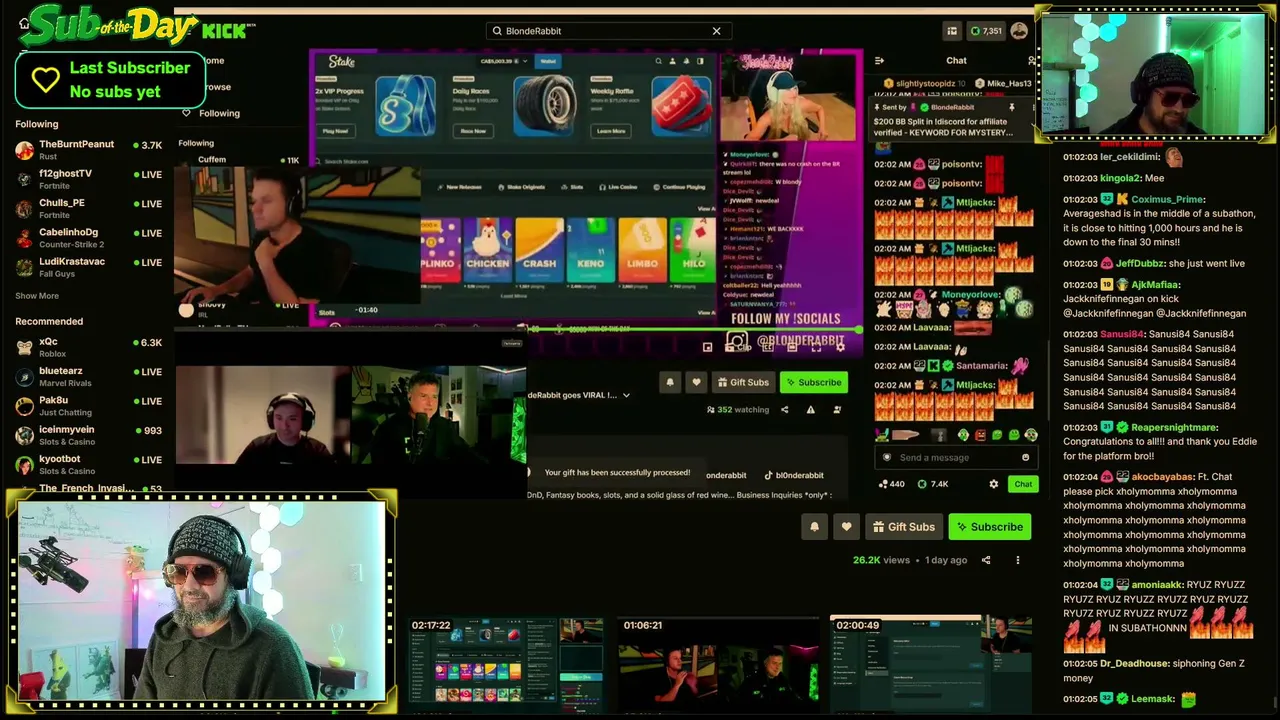1280x720 pixels.
Task: Click the icon right of the report triangle
Action: coord(837,409)
